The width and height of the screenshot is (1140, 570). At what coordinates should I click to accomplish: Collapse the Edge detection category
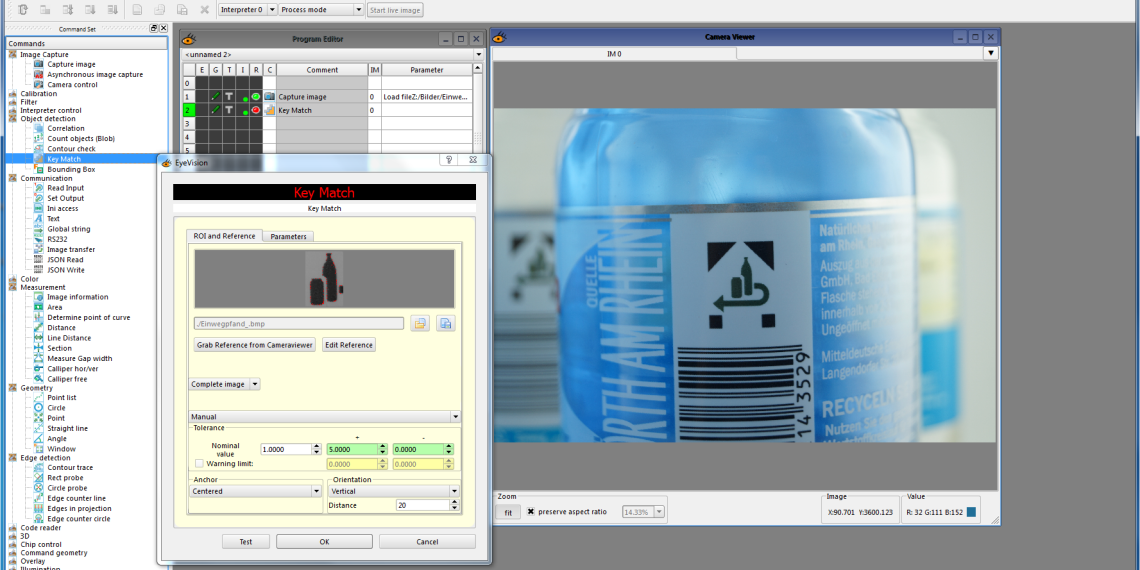pos(13,458)
